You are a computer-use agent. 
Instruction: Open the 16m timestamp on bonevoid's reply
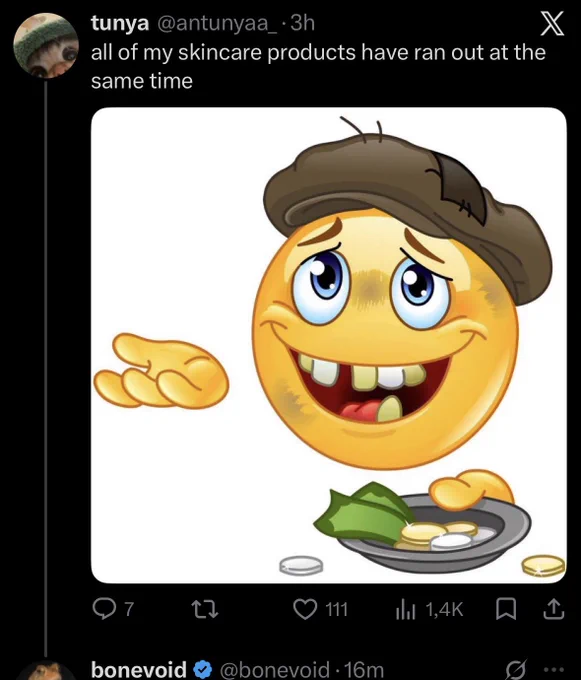tap(365, 670)
